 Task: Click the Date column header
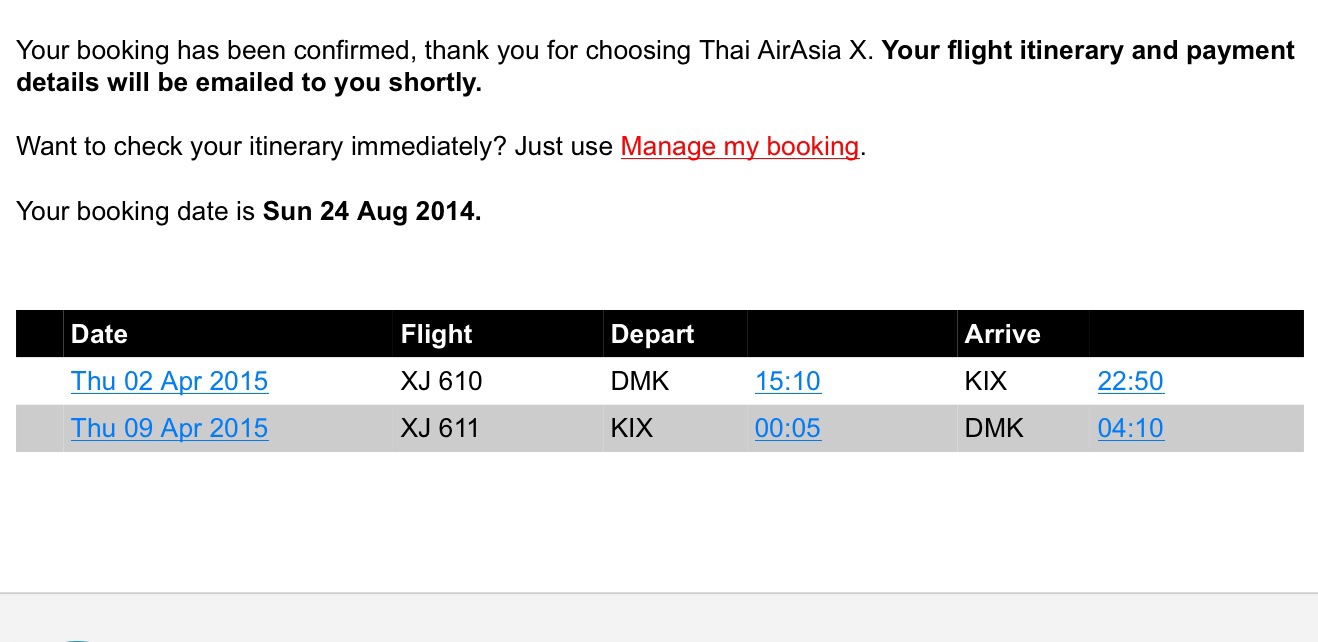tap(99, 334)
